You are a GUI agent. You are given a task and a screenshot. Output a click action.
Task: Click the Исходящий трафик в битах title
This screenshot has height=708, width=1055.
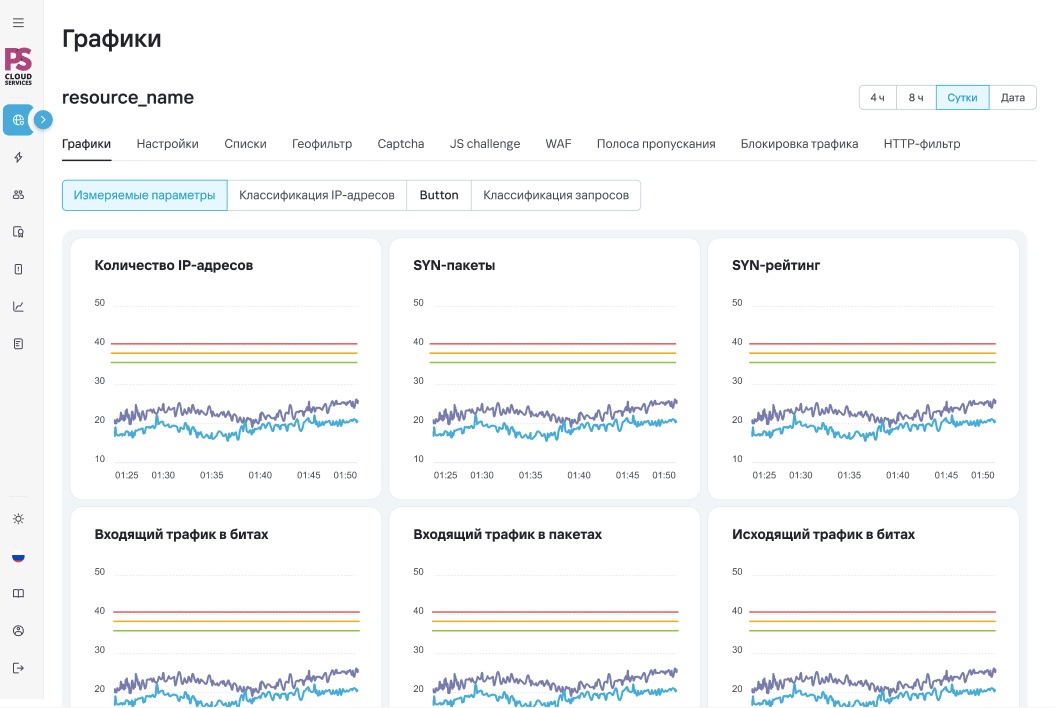(x=824, y=534)
